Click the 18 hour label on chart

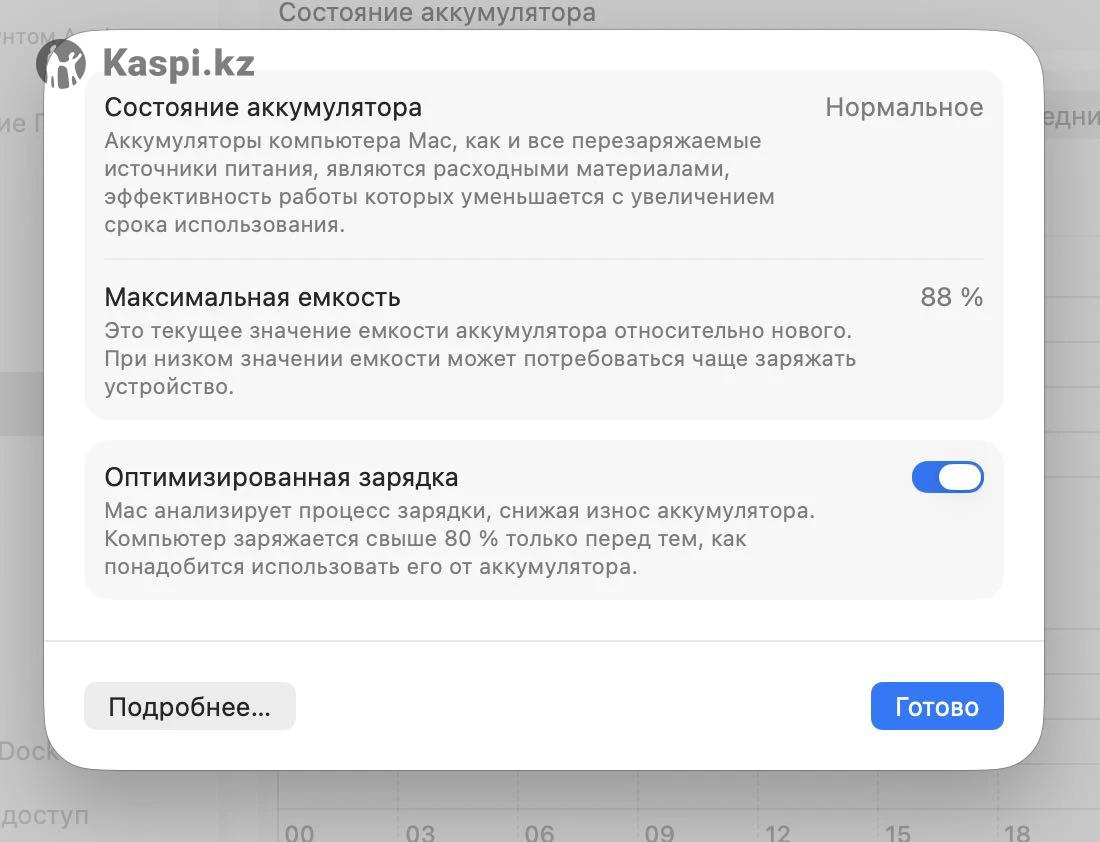[x=1016, y=833]
